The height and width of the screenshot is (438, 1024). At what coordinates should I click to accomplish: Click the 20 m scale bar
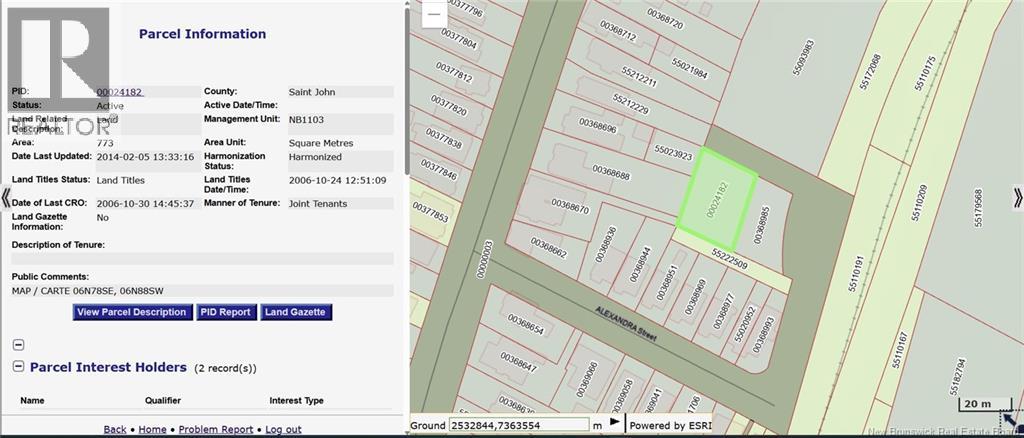[x=978, y=404]
